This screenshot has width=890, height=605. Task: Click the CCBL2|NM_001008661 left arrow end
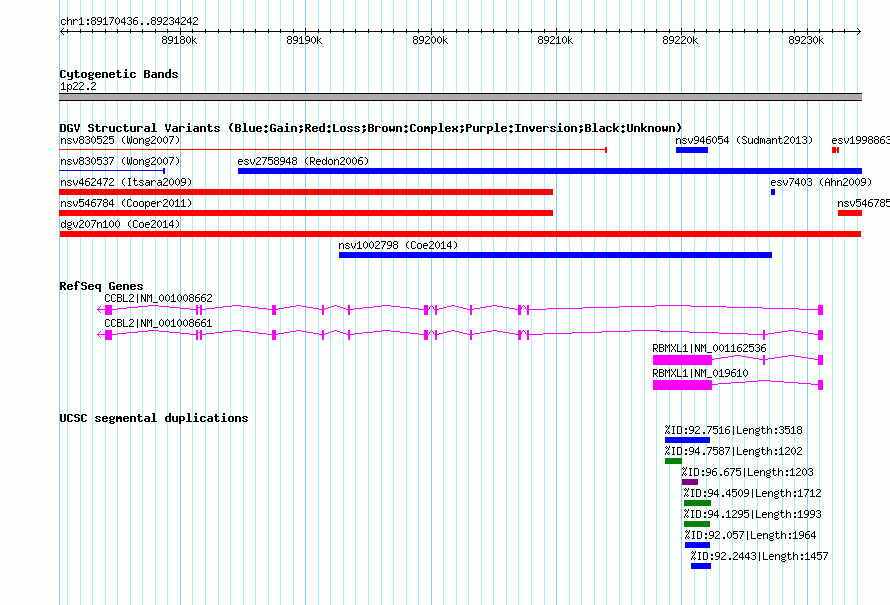point(100,334)
